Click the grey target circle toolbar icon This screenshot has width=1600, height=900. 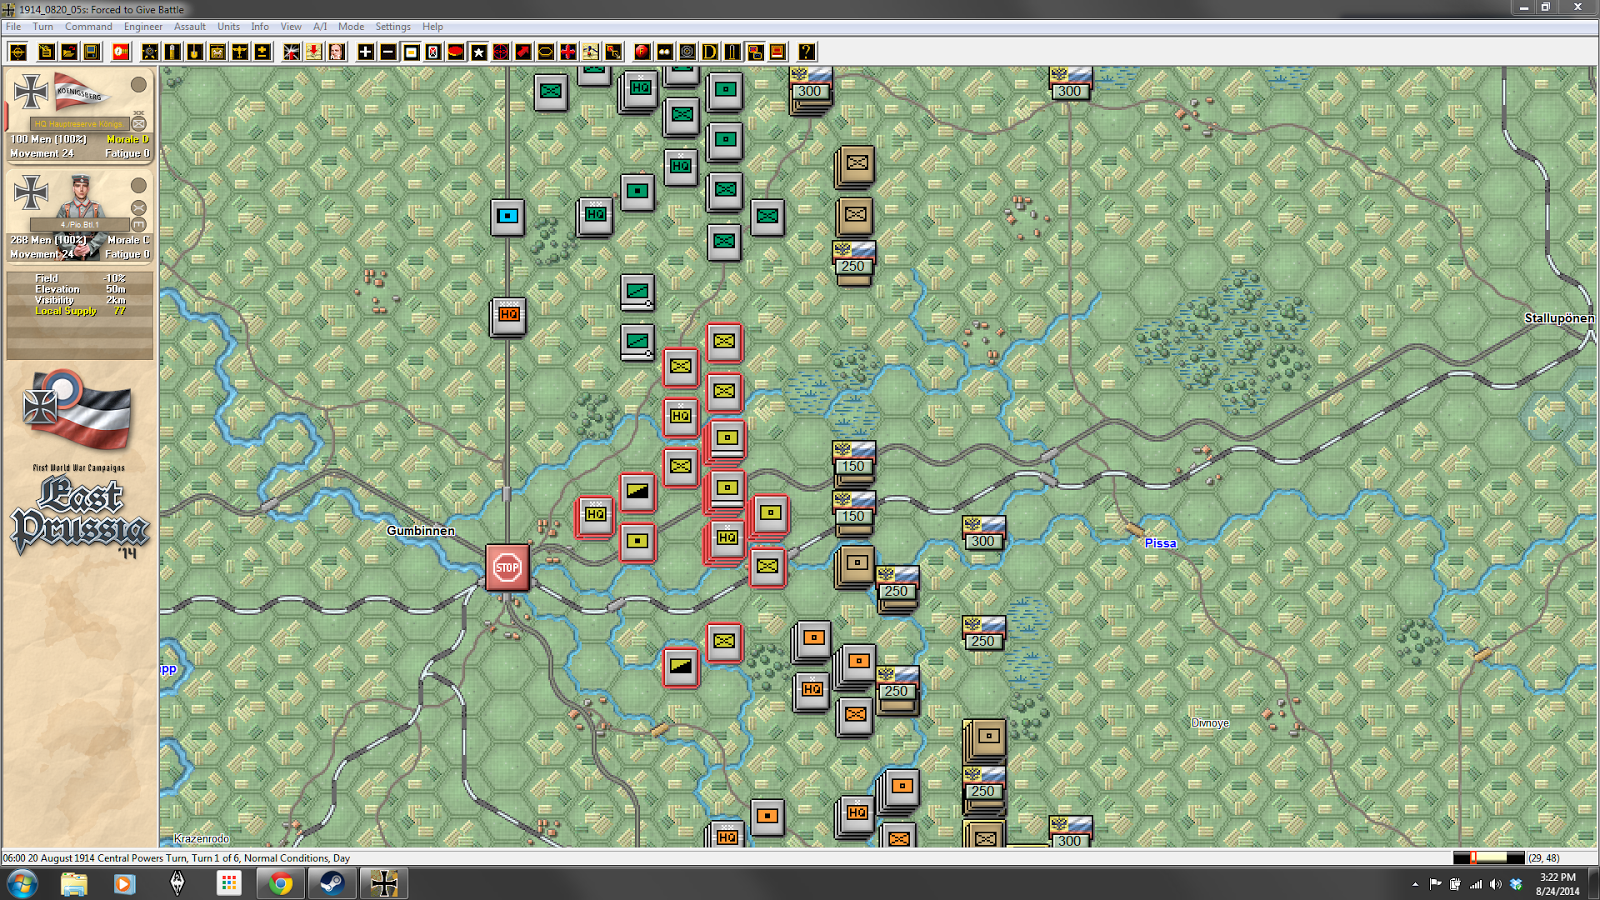(687, 52)
